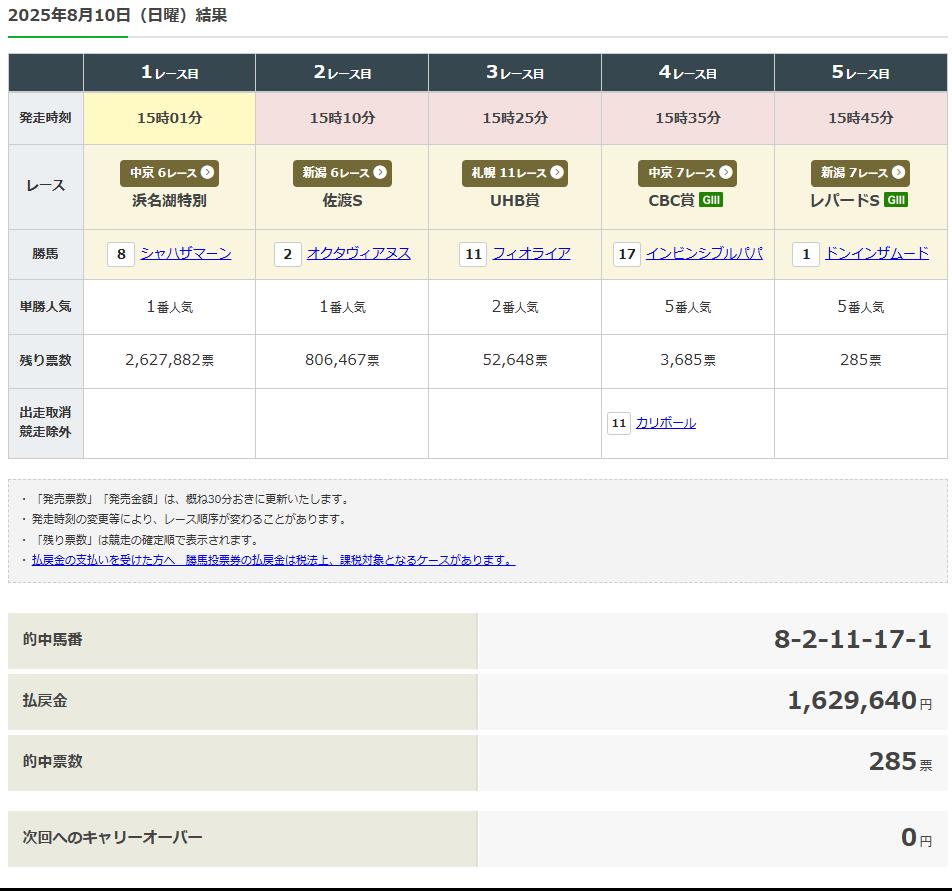Image resolution: width=952 pixels, height=891 pixels.
Task: Open horse link インビンシブルパパ
Action: [704, 253]
